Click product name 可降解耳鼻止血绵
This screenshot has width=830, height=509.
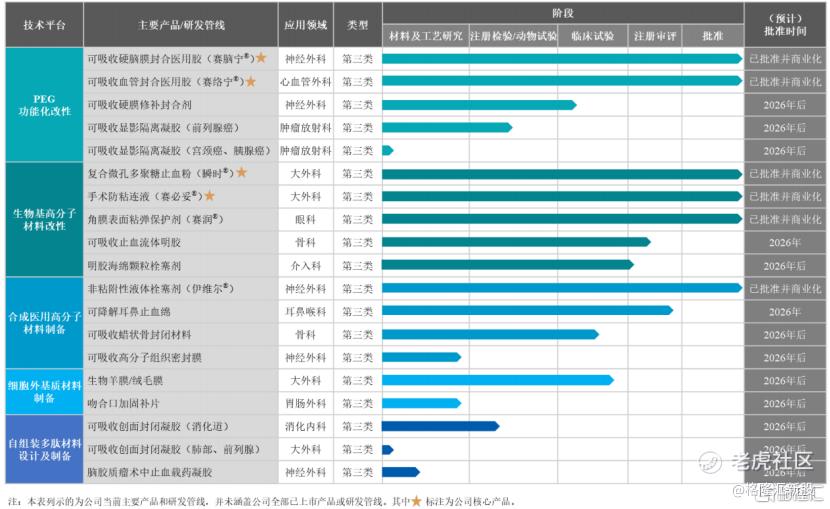[x=129, y=312]
